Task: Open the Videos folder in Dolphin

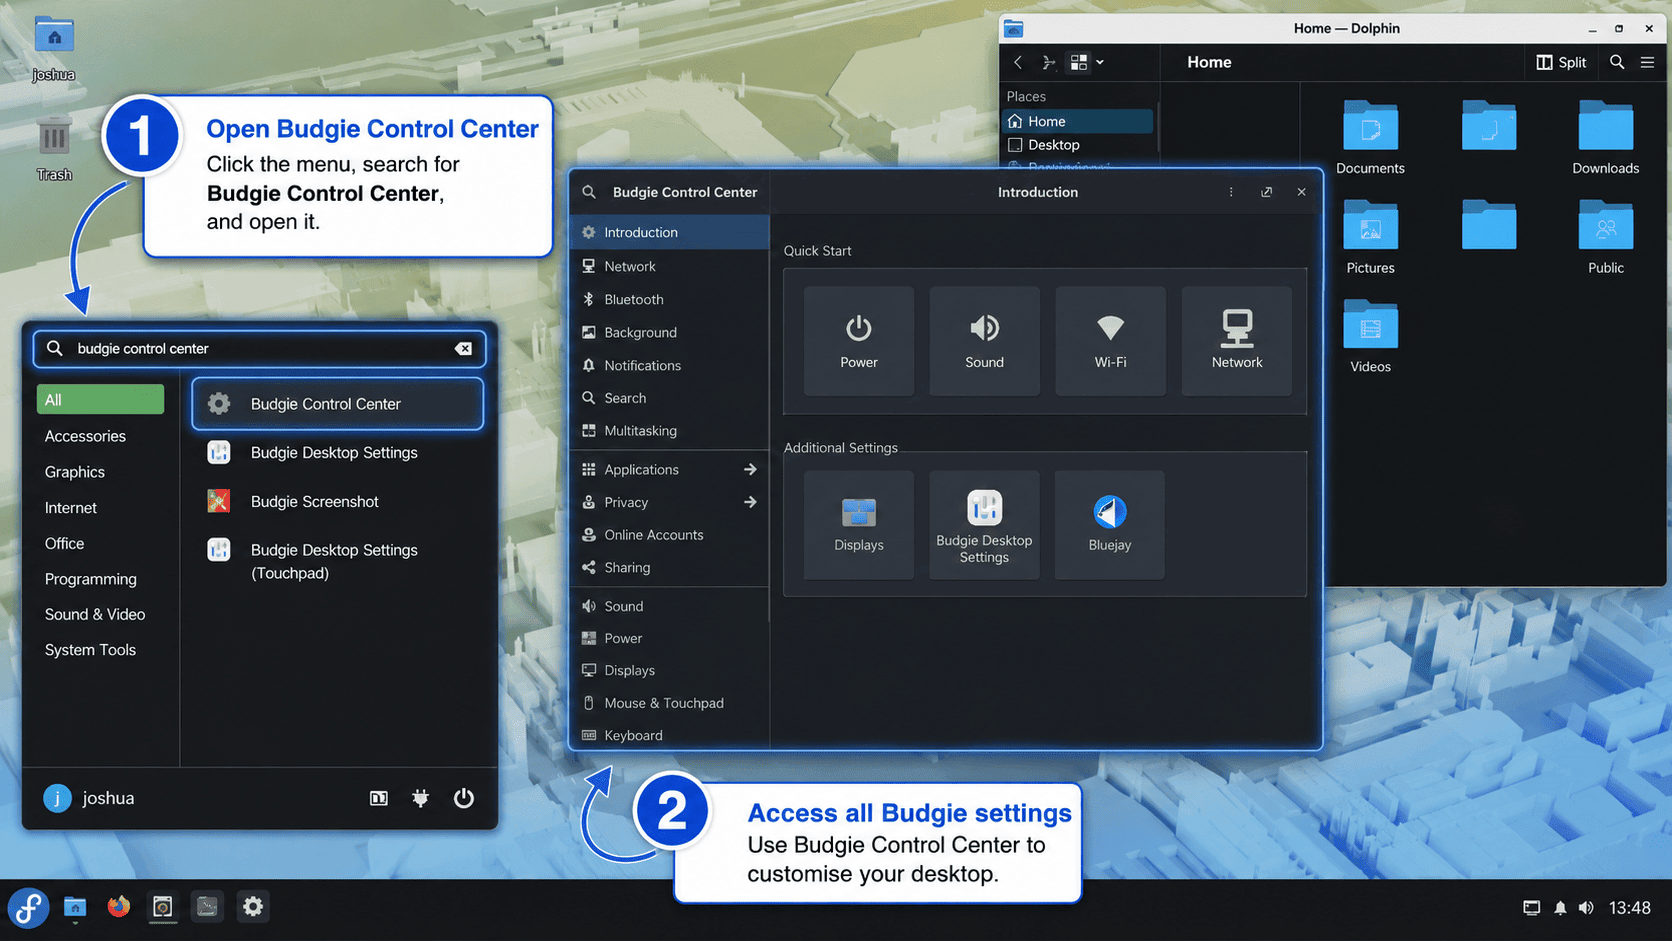Action: (1370, 336)
